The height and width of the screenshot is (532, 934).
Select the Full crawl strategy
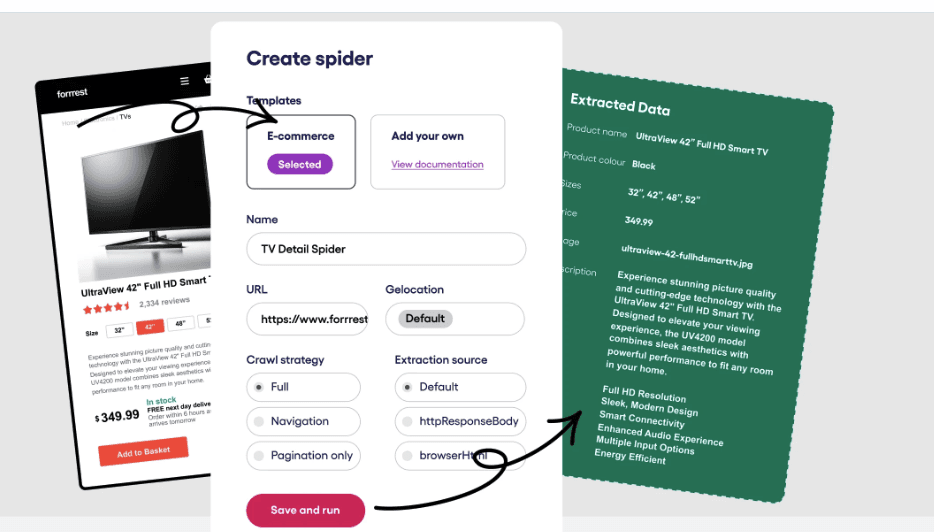[x=303, y=387]
